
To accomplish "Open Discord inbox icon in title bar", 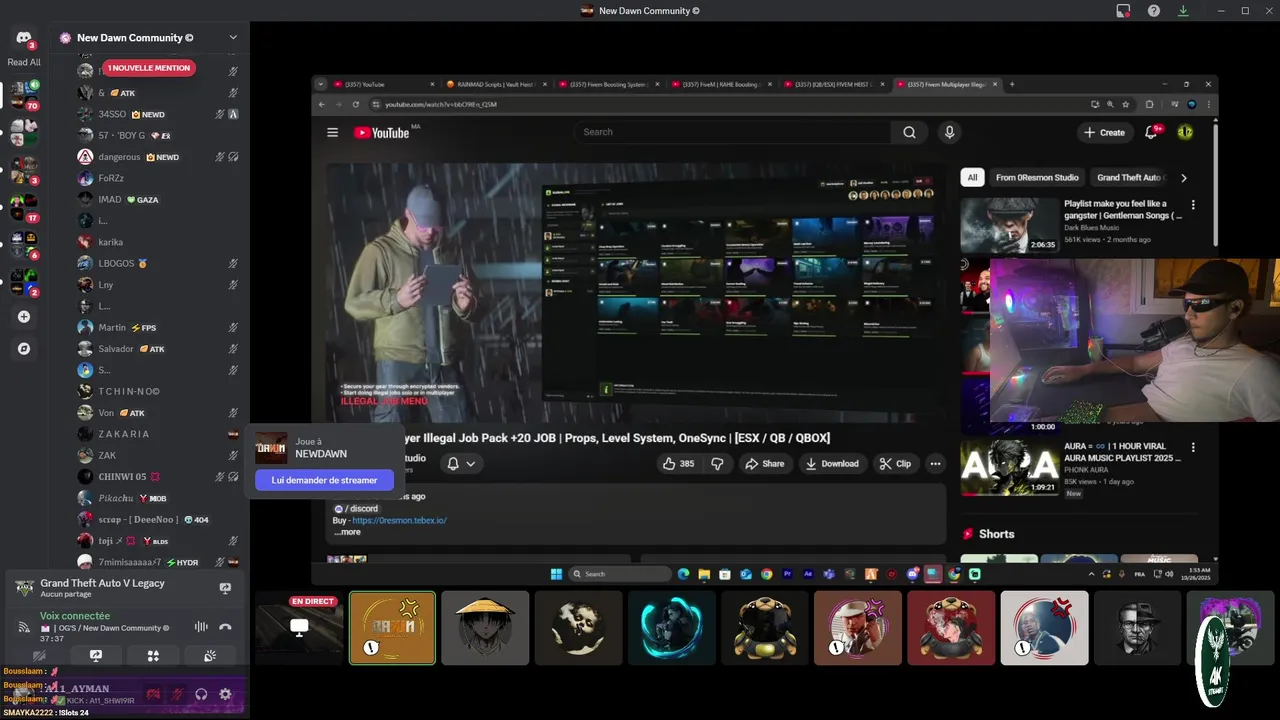I will click(1123, 11).
